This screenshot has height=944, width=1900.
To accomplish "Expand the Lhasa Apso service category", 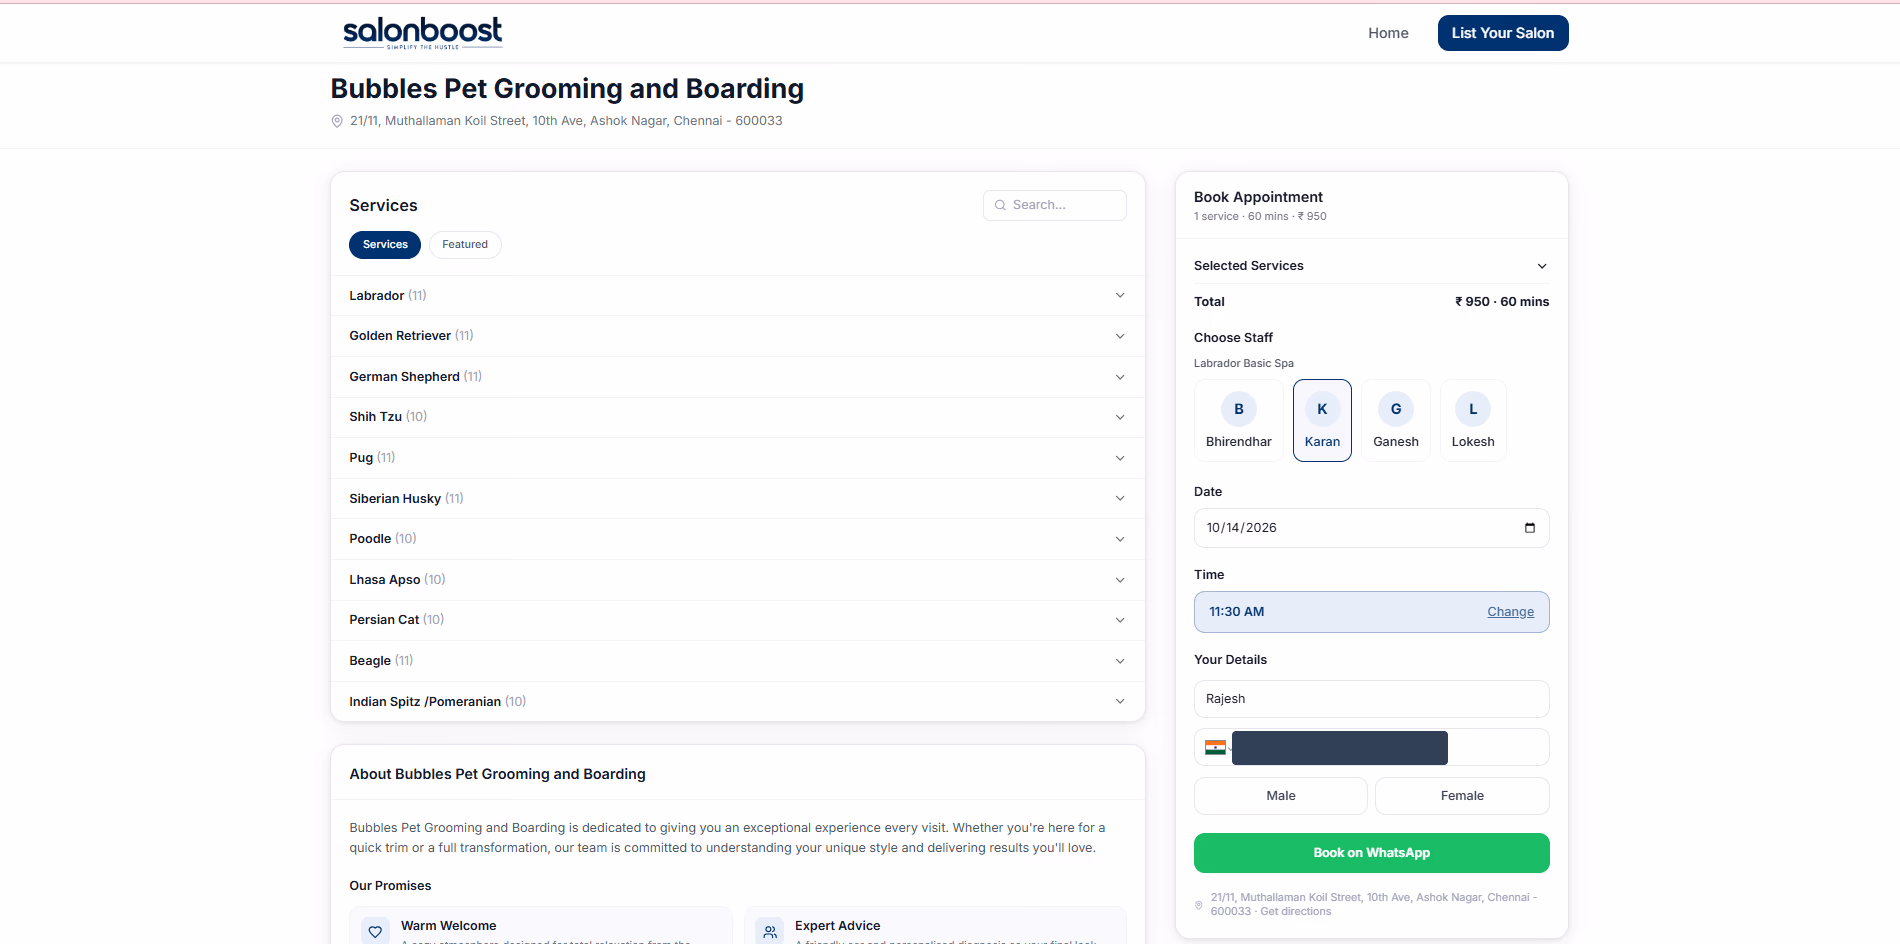I will pyautogui.click(x=738, y=580).
